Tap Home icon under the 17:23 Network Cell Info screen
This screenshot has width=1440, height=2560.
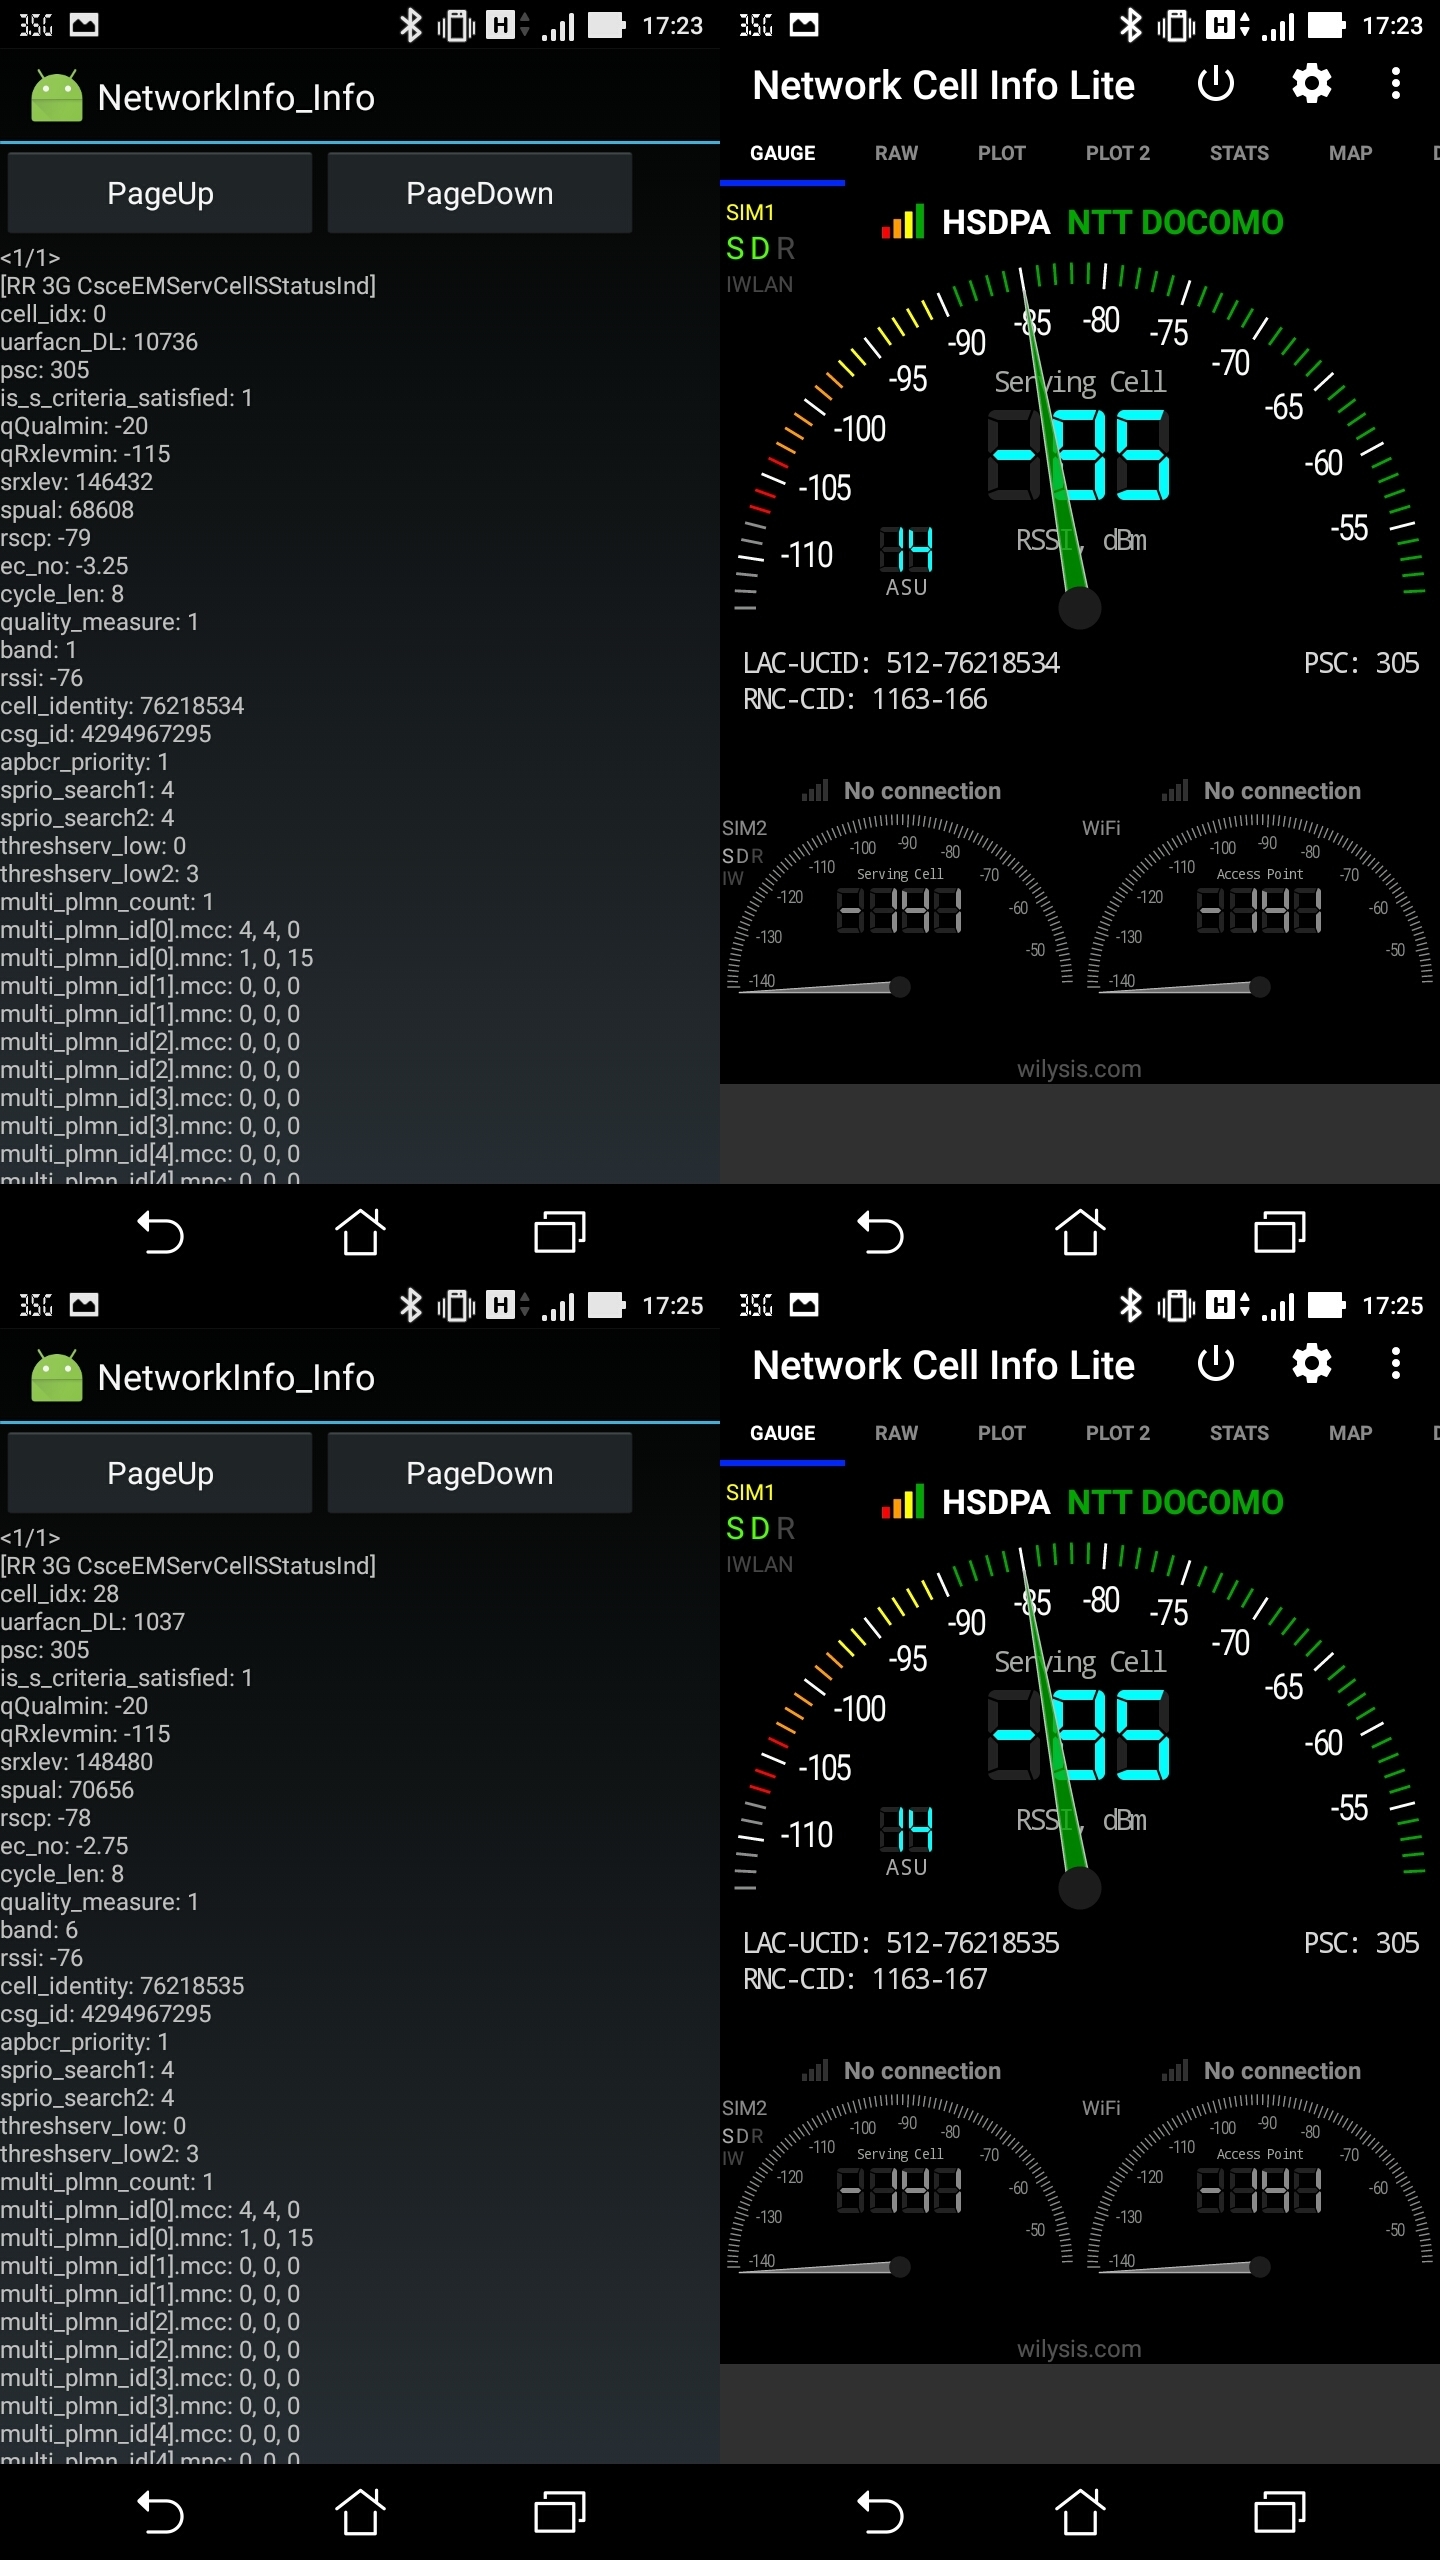click(1079, 1232)
